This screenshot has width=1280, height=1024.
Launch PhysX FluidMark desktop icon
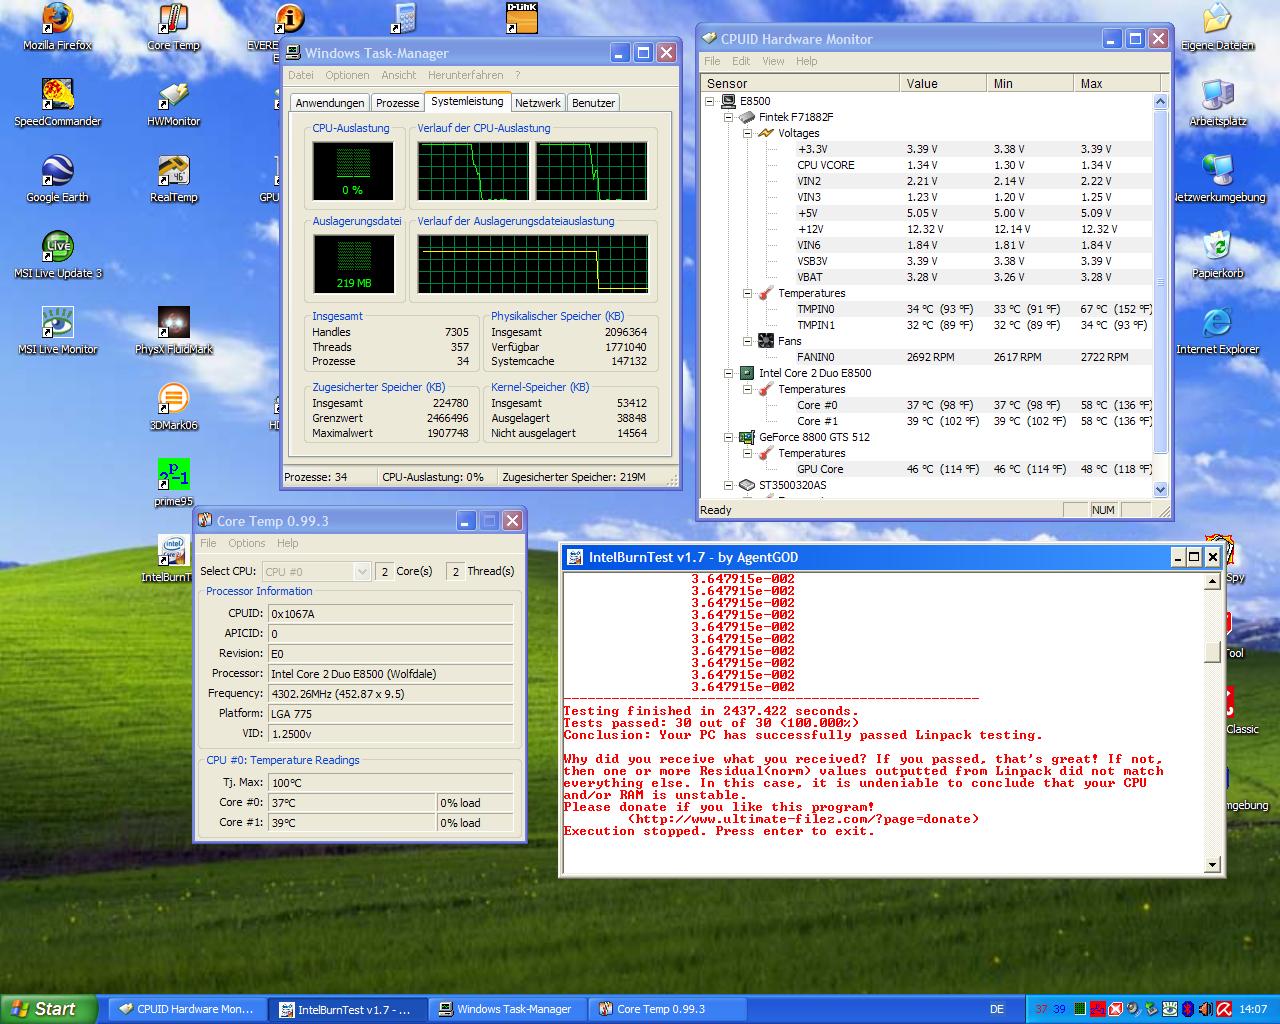(x=173, y=332)
